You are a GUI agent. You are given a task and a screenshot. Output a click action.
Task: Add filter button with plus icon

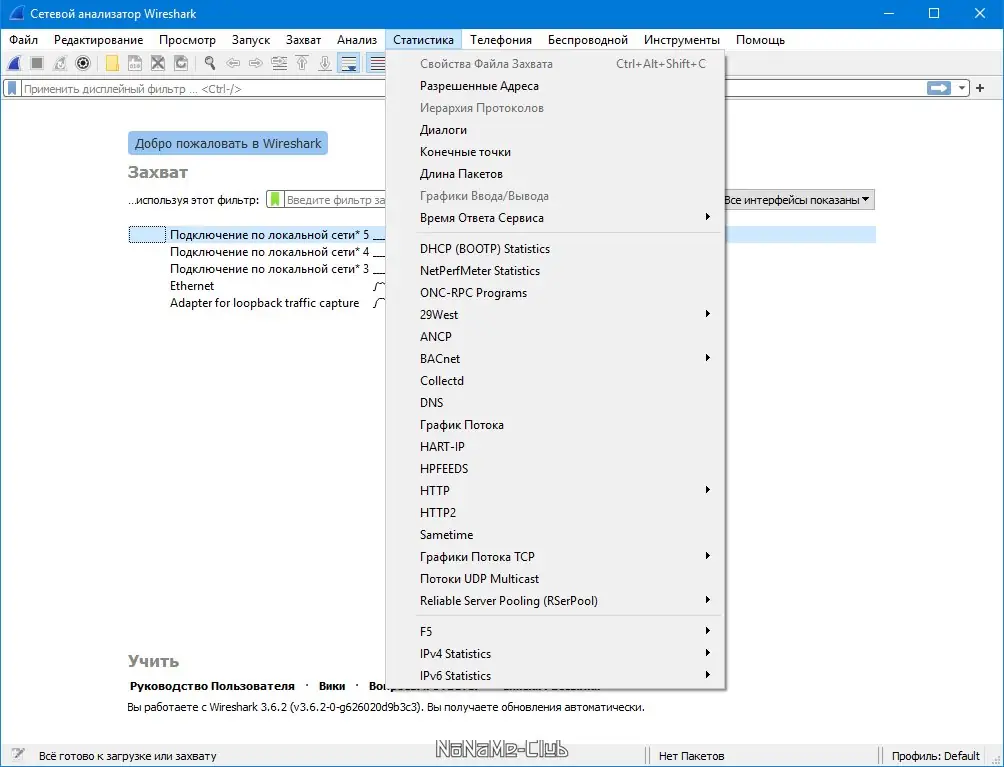pos(980,88)
